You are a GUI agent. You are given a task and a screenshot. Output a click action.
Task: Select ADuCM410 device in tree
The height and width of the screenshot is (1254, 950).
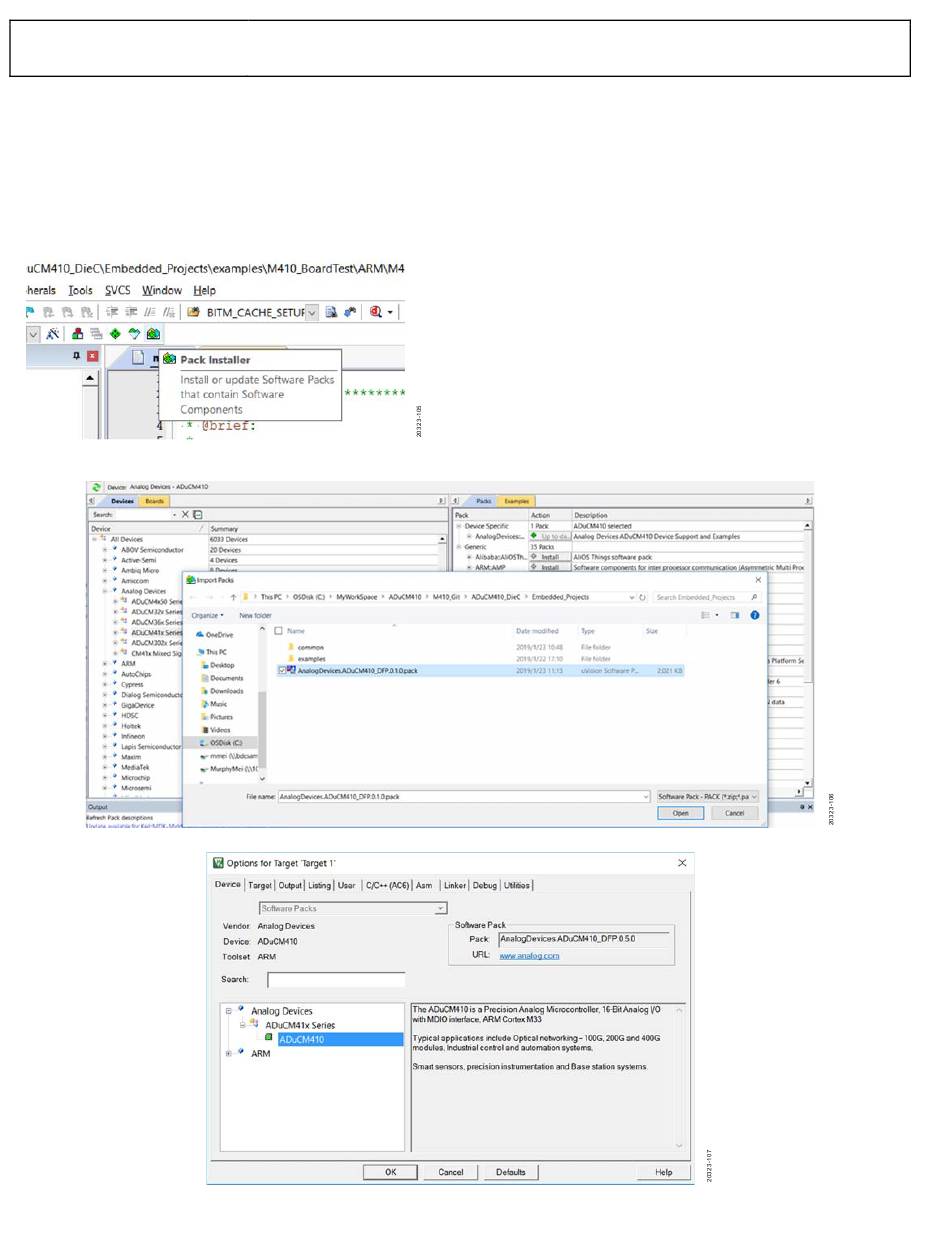pos(301,1040)
